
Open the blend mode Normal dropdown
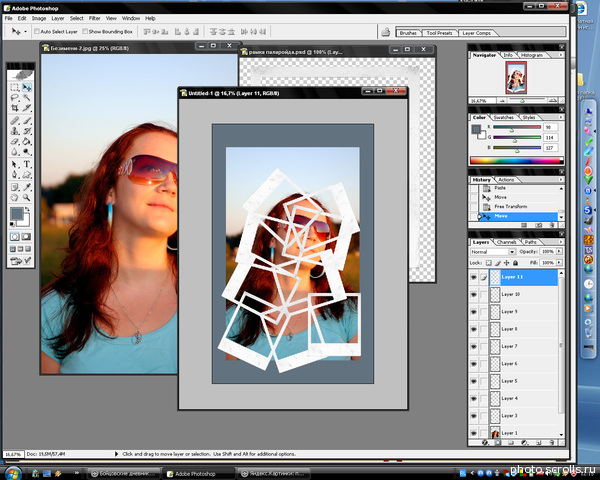(493, 252)
